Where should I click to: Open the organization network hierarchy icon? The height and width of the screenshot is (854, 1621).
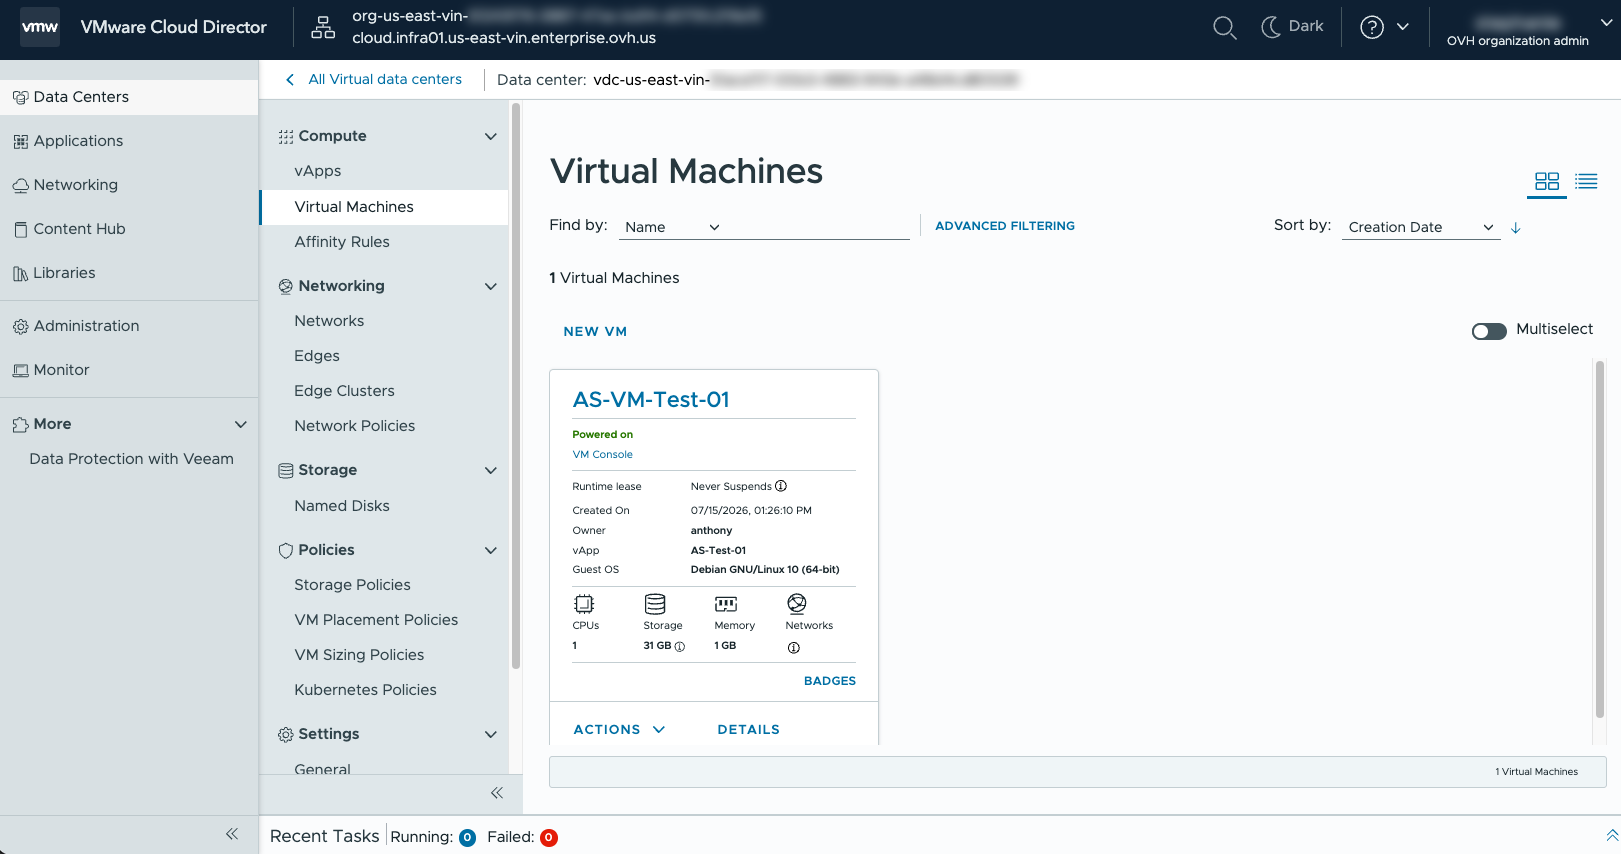tap(323, 28)
